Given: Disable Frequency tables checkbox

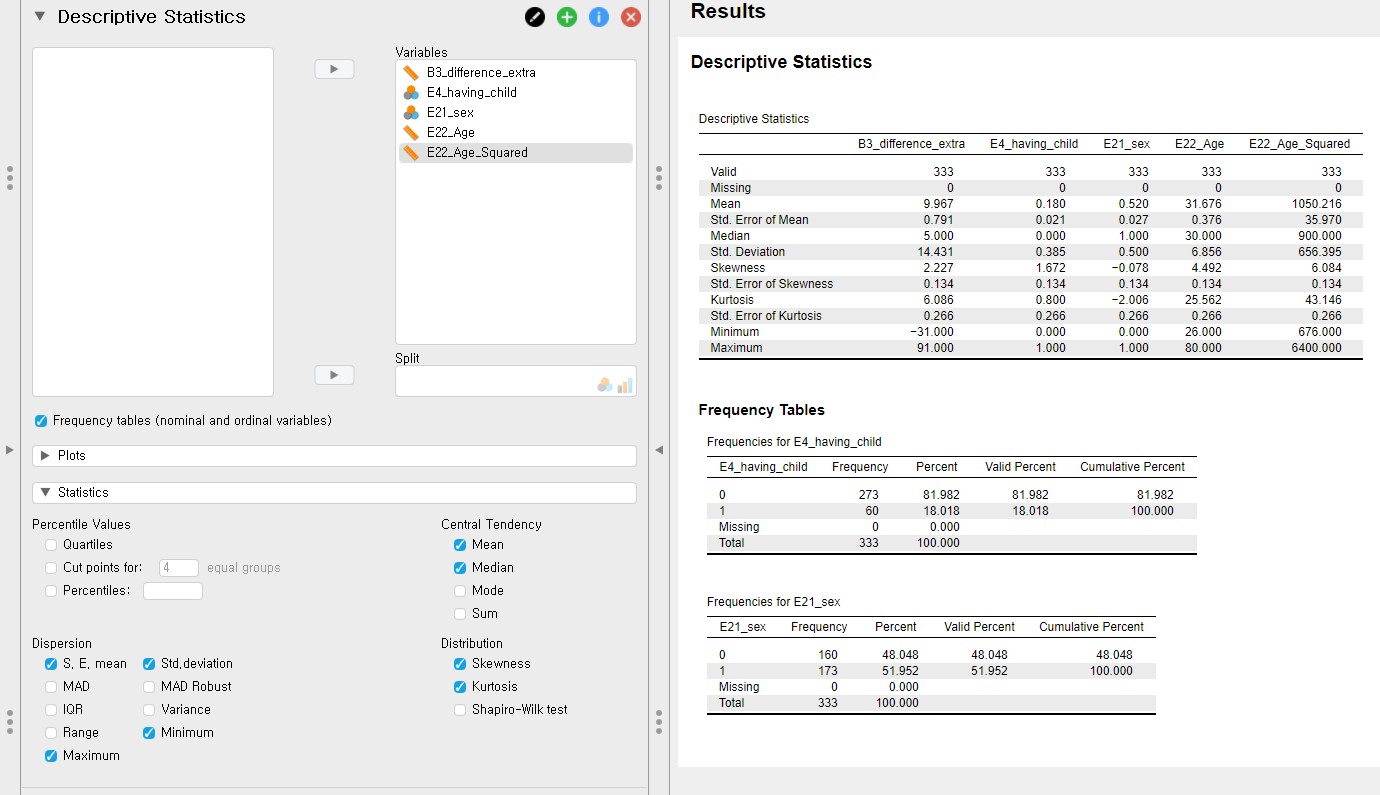Looking at the screenshot, I should point(41,421).
